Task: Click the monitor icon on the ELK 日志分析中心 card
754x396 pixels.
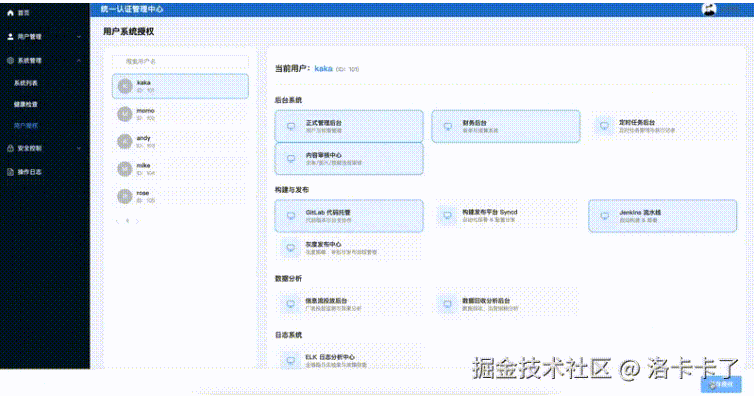Action: tap(290, 360)
